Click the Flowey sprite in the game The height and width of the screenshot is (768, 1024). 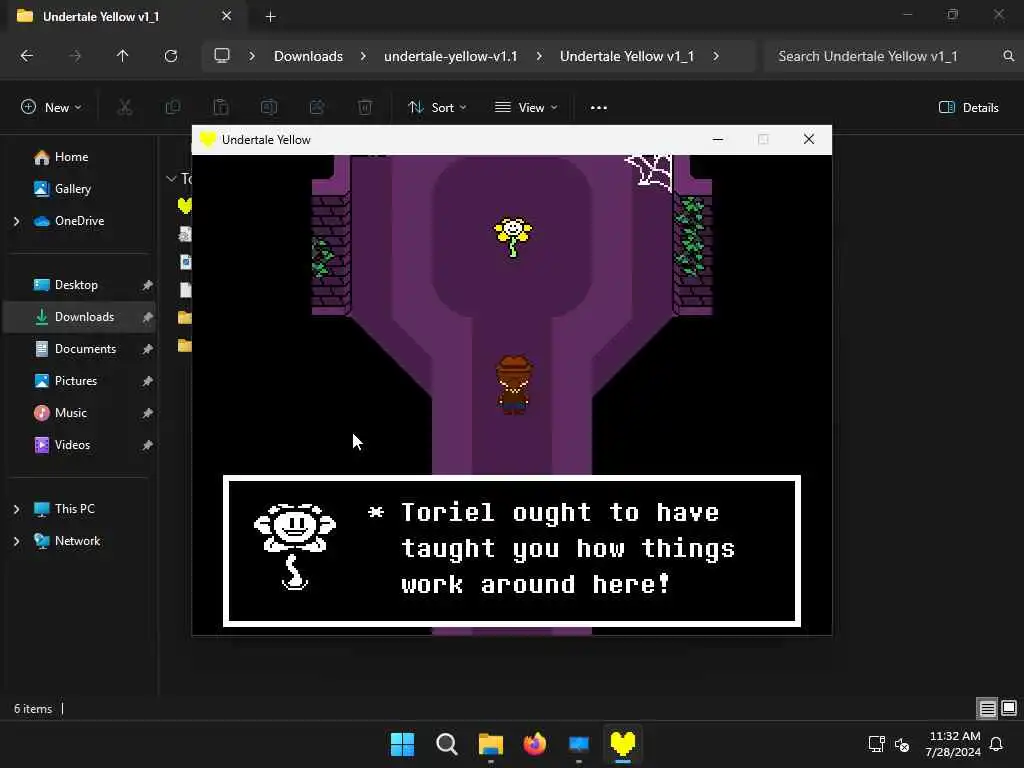tap(513, 237)
